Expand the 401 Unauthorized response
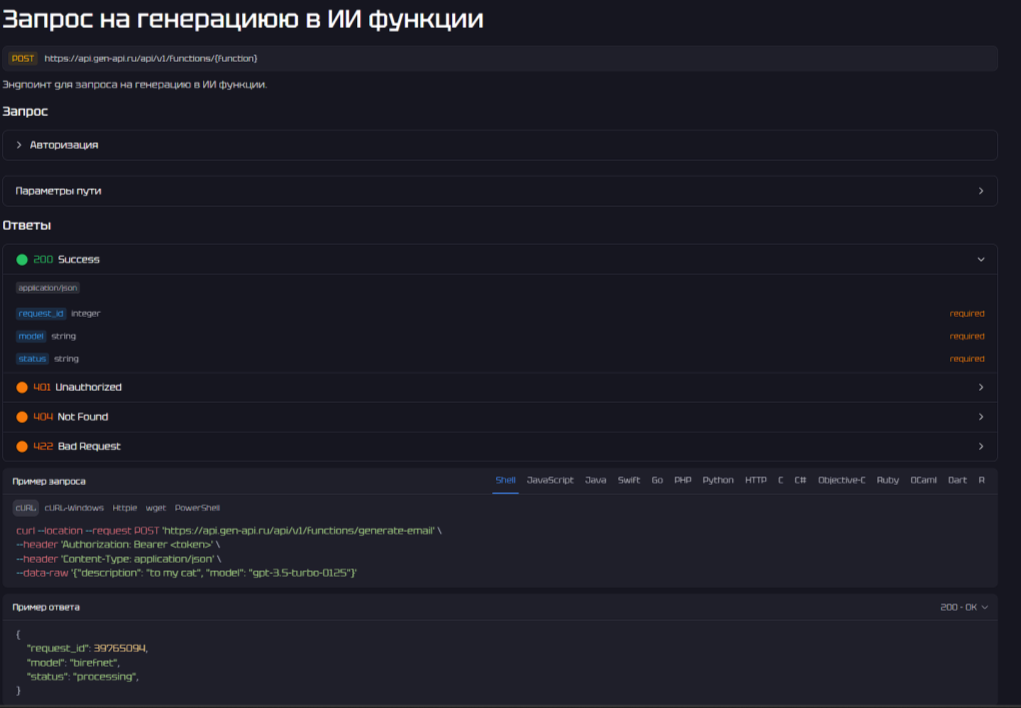Viewport: 1021px width, 708px height. tap(980, 387)
